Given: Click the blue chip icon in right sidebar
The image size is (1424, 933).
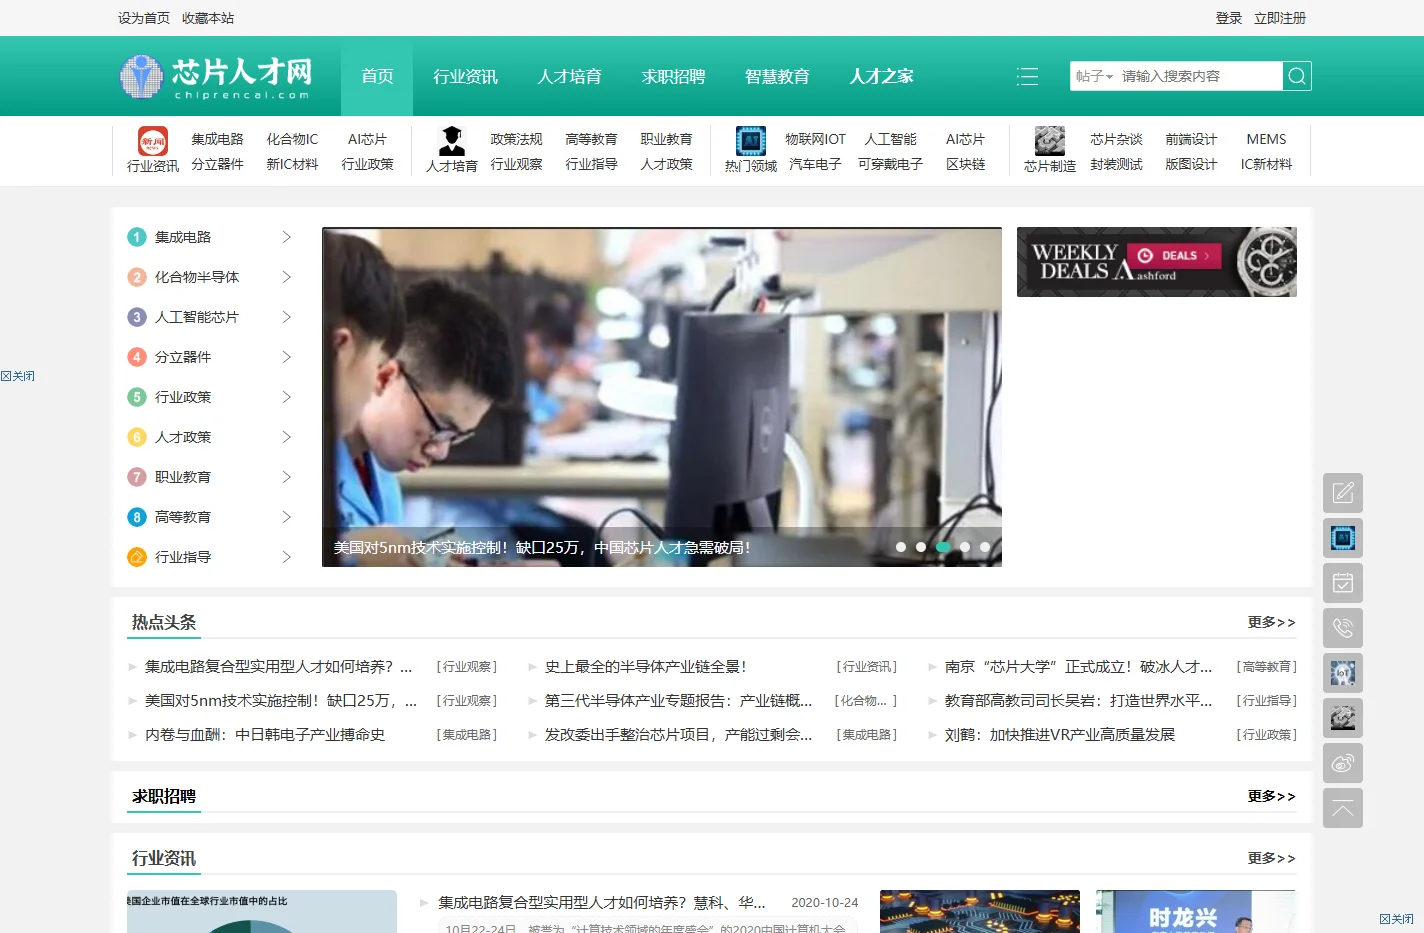Looking at the screenshot, I should point(1343,538).
